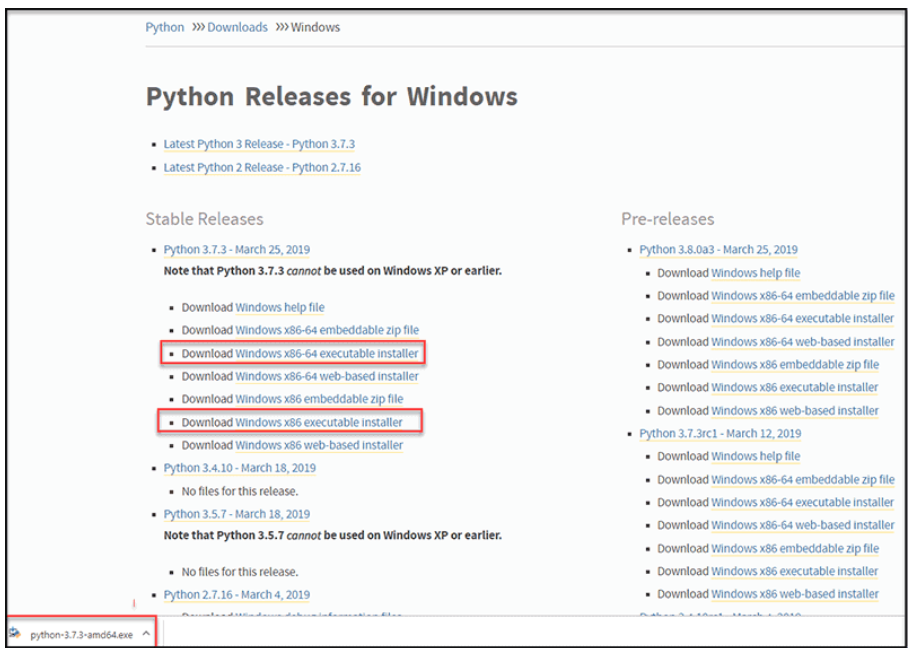Open Latest Python 3 Release - Python 3.7.3
Image resolution: width=918 pixels, height=656 pixels.
pyautogui.click(x=259, y=144)
